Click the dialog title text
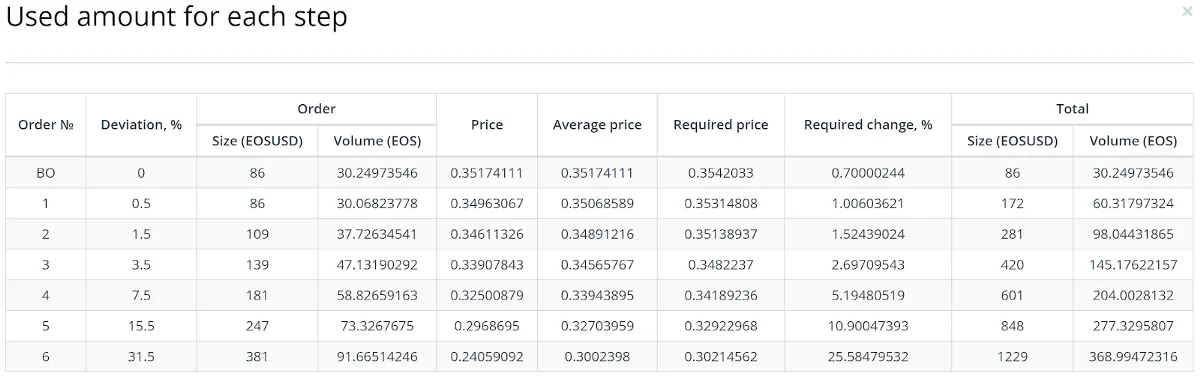The width and height of the screenshot is (1200, 381). 177,17
